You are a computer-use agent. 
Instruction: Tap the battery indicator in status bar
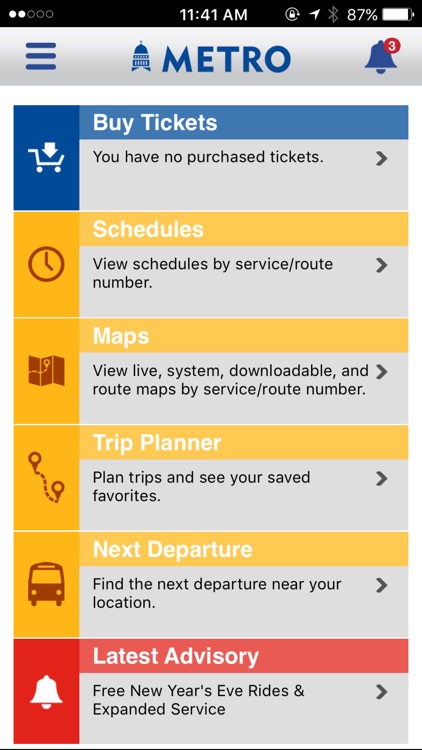[398, 15]
